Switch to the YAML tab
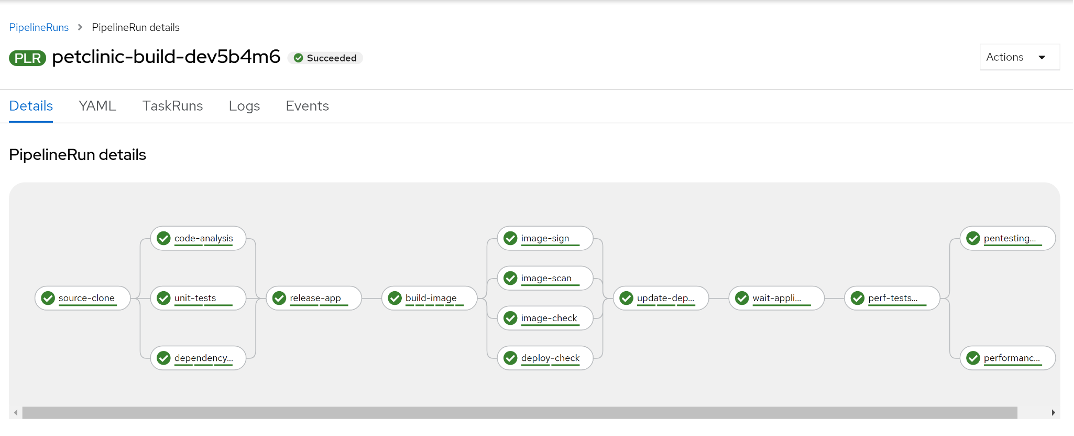1074x436 pixels. pyautogui.click(x=97, y=106)
